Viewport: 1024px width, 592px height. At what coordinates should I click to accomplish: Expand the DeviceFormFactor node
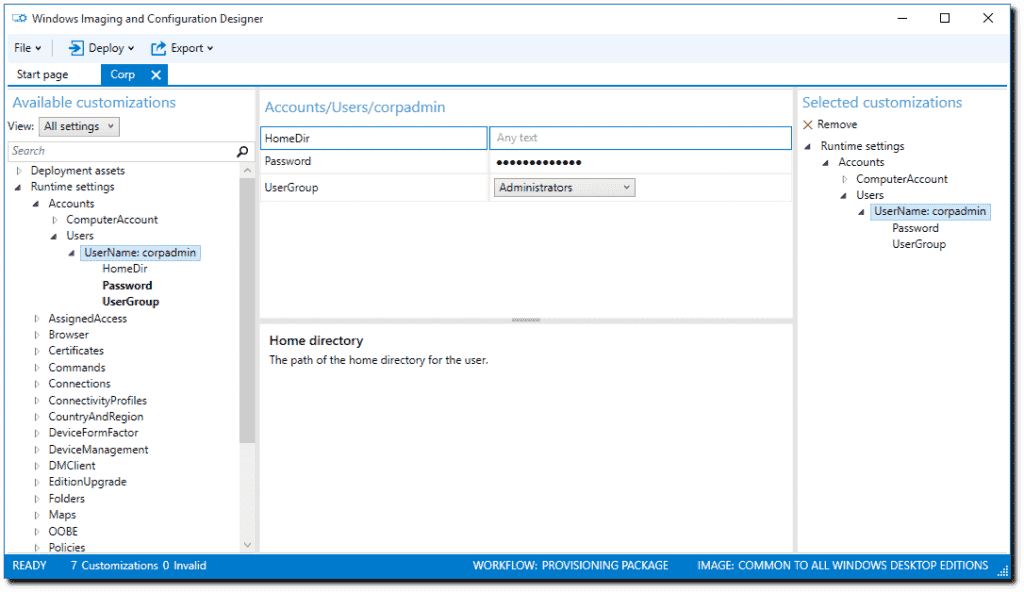click(37, 433)
